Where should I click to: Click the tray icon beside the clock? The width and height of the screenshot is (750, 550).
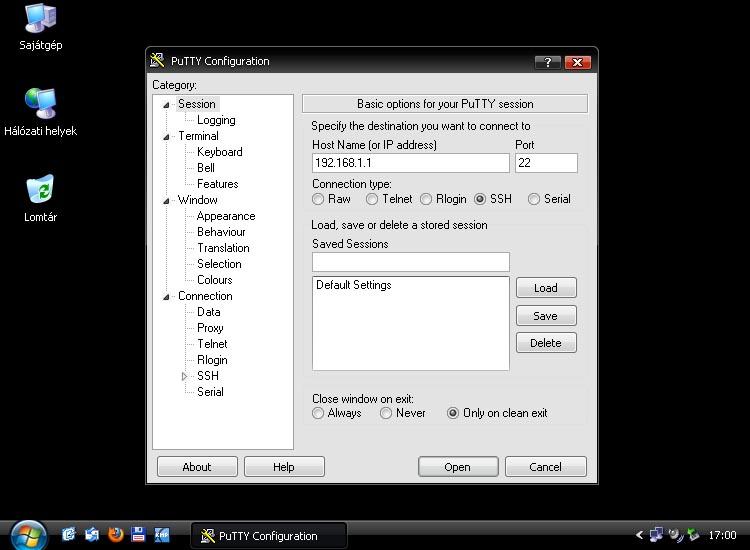[x=693, y=535]
